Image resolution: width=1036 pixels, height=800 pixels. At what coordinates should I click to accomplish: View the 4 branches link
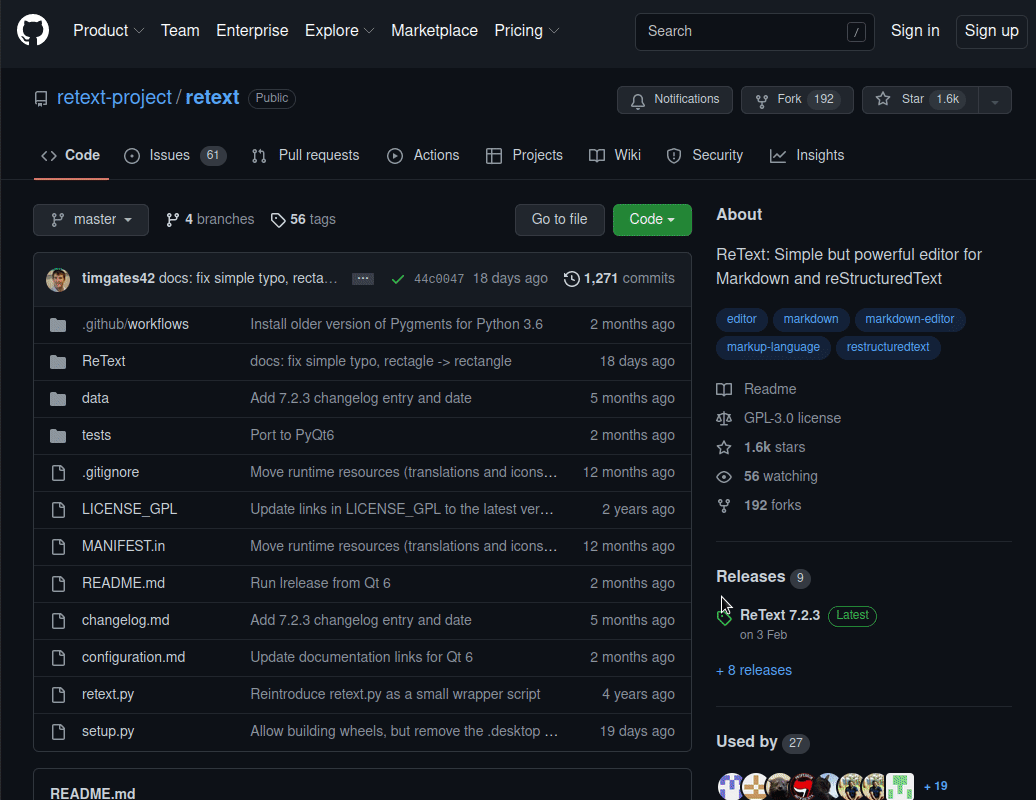tap(210, 219)
